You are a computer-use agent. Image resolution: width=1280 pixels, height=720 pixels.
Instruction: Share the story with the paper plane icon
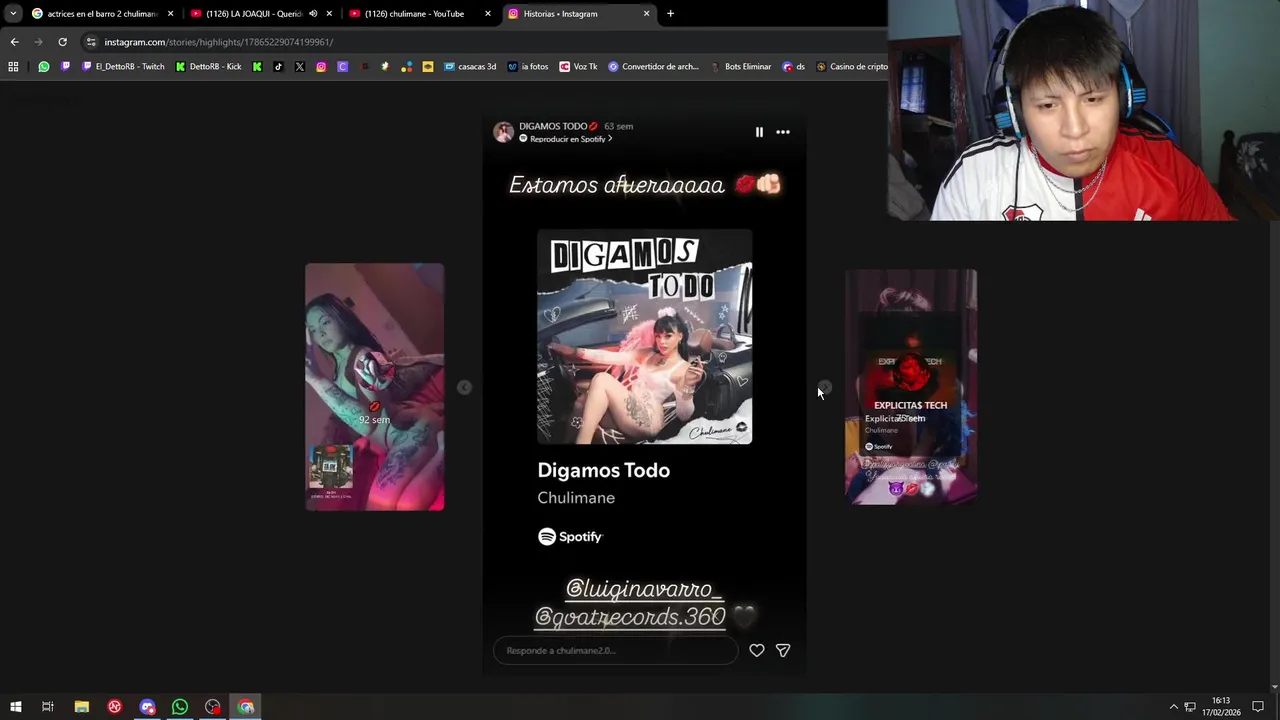[x=783, y=651]
